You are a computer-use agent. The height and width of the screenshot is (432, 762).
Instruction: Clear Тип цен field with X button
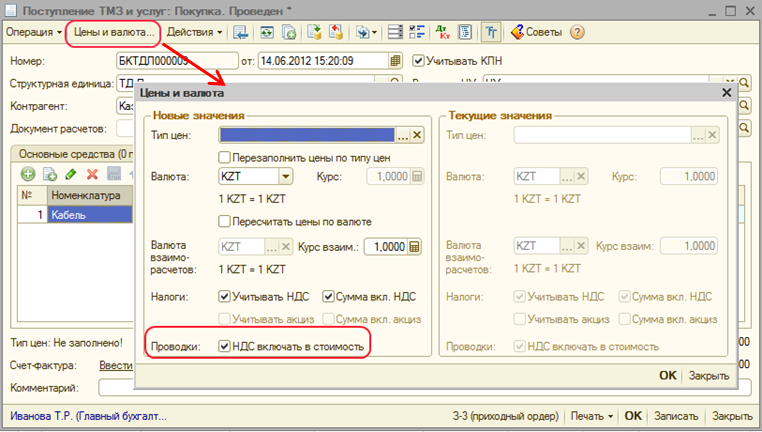(418, 135)
